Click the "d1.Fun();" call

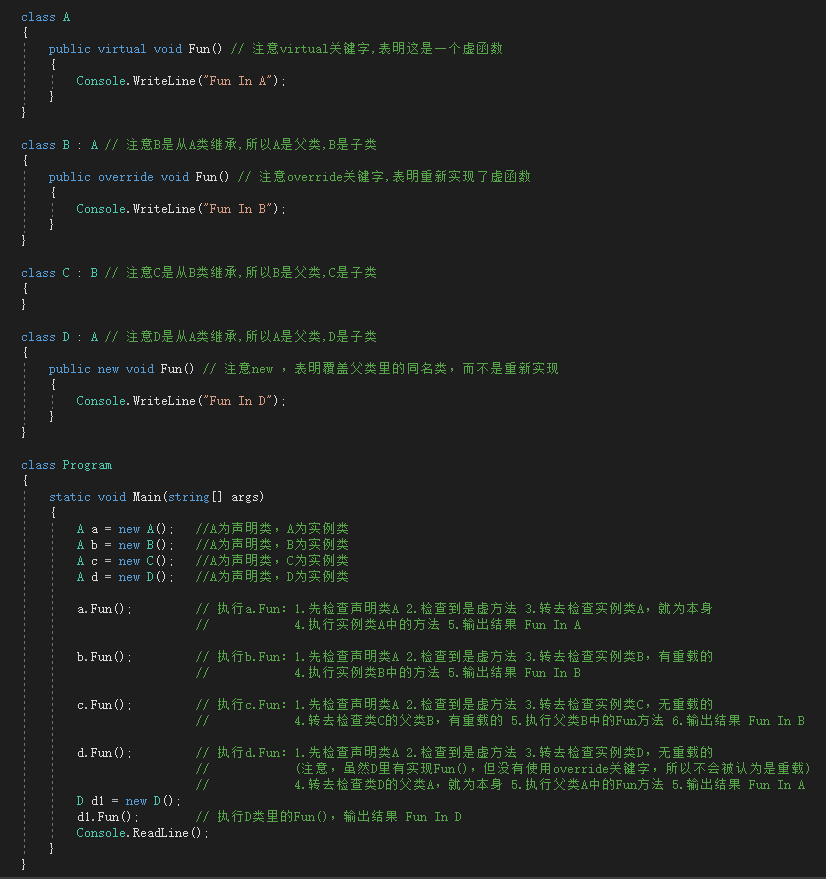point(108,817)
